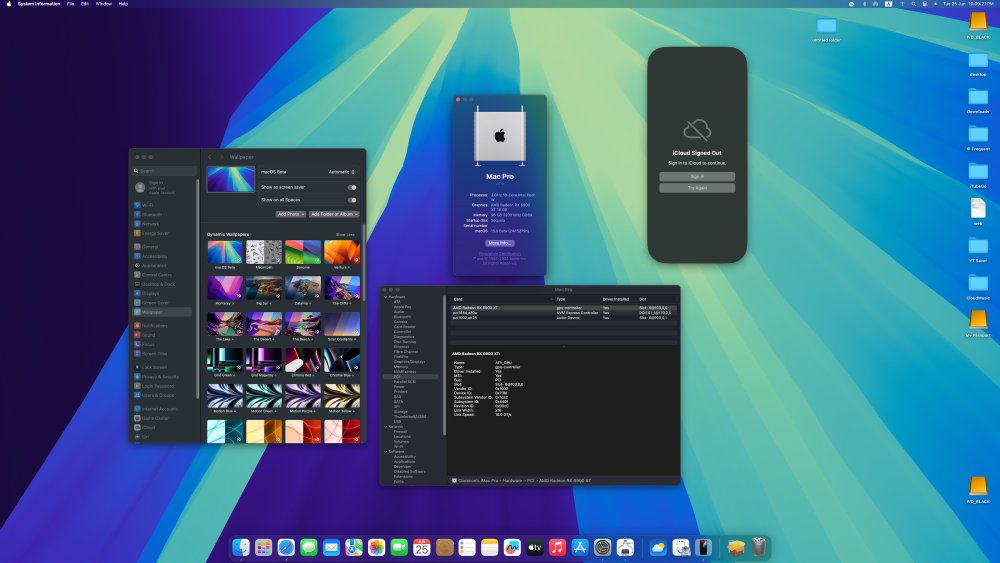Select the Macintosh wallpaper thumbnail
1000x563 pixels.
tap(264, 252)
